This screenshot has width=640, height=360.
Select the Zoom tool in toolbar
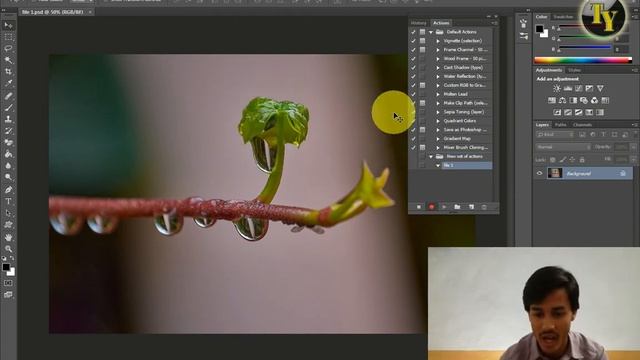(x=8, y=249)
